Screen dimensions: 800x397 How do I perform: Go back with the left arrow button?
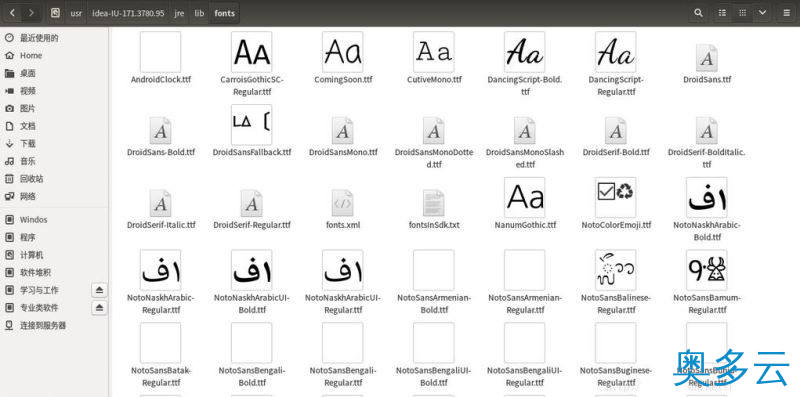click(x=13, y=13)
